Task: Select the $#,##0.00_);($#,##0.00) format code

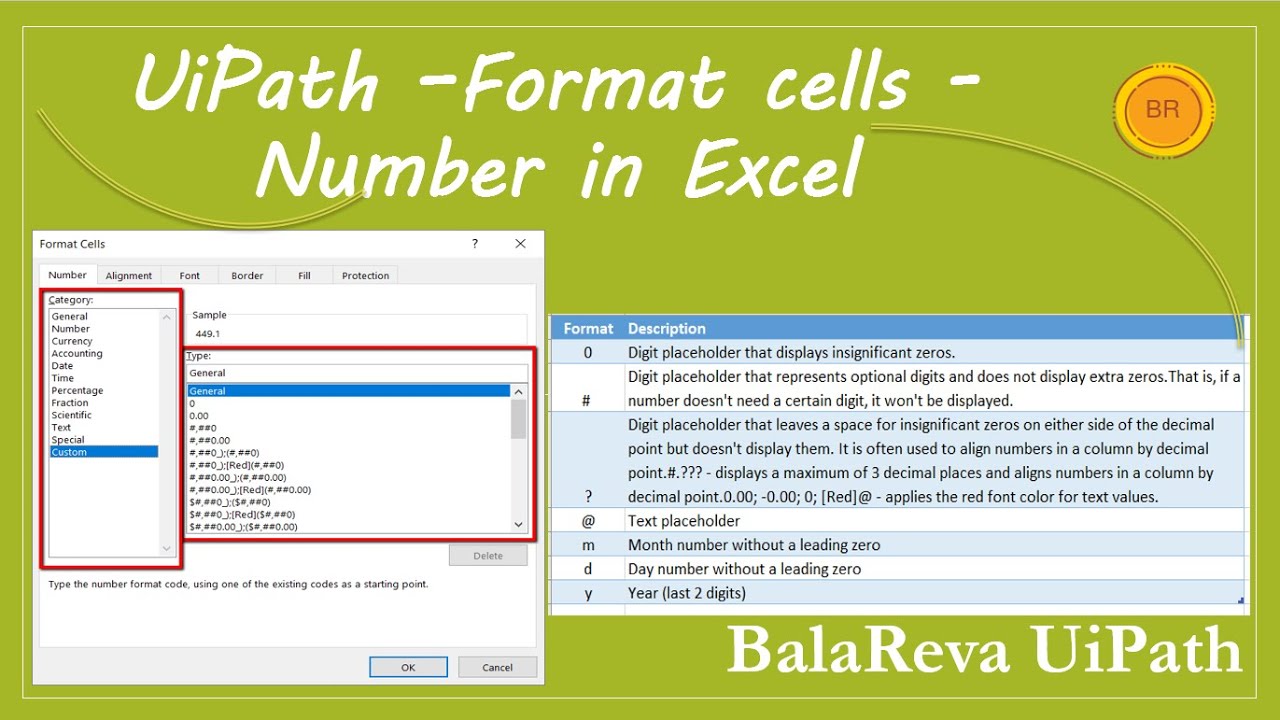Action: (x=349, y=527)
